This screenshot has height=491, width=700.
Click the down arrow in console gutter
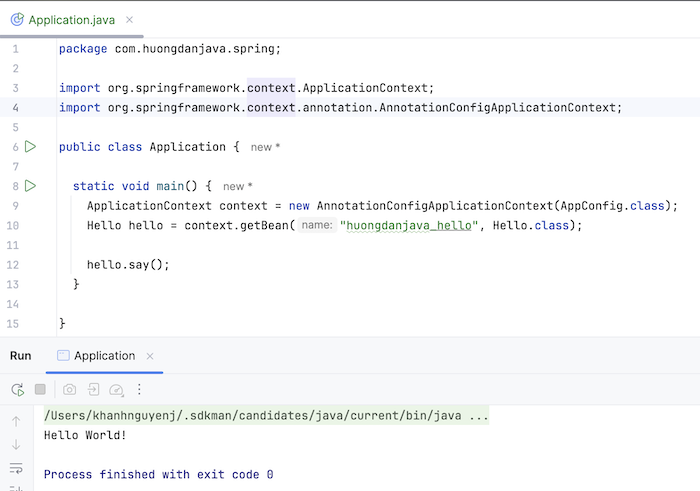click(x=16, y=444)
